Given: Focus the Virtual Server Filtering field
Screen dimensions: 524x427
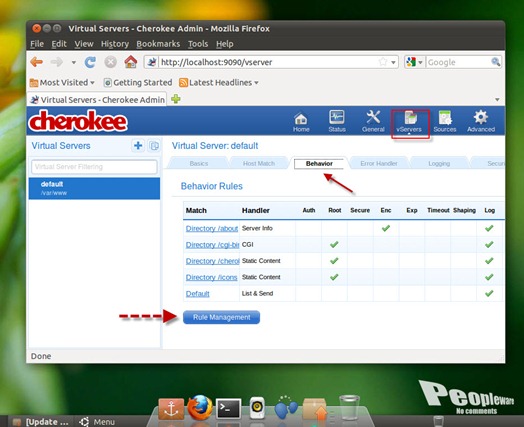Looking at the screenshot, I should 94,166.
